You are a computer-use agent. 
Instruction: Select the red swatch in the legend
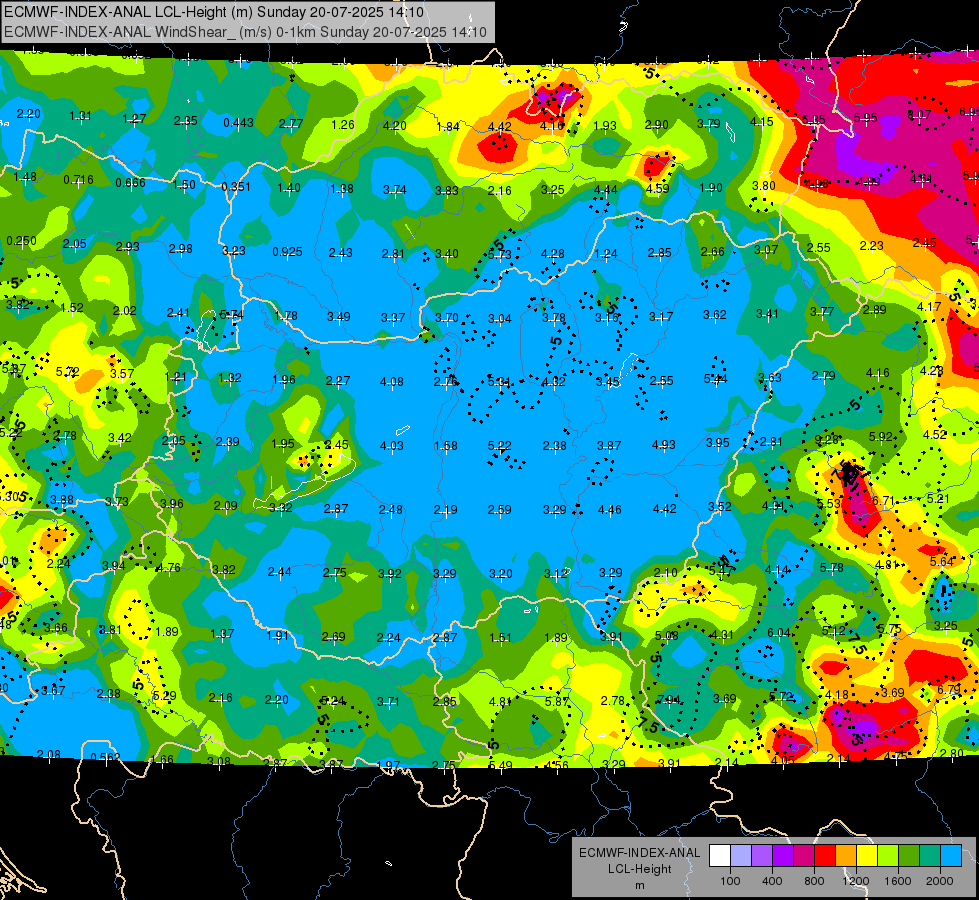coord(825,856)
